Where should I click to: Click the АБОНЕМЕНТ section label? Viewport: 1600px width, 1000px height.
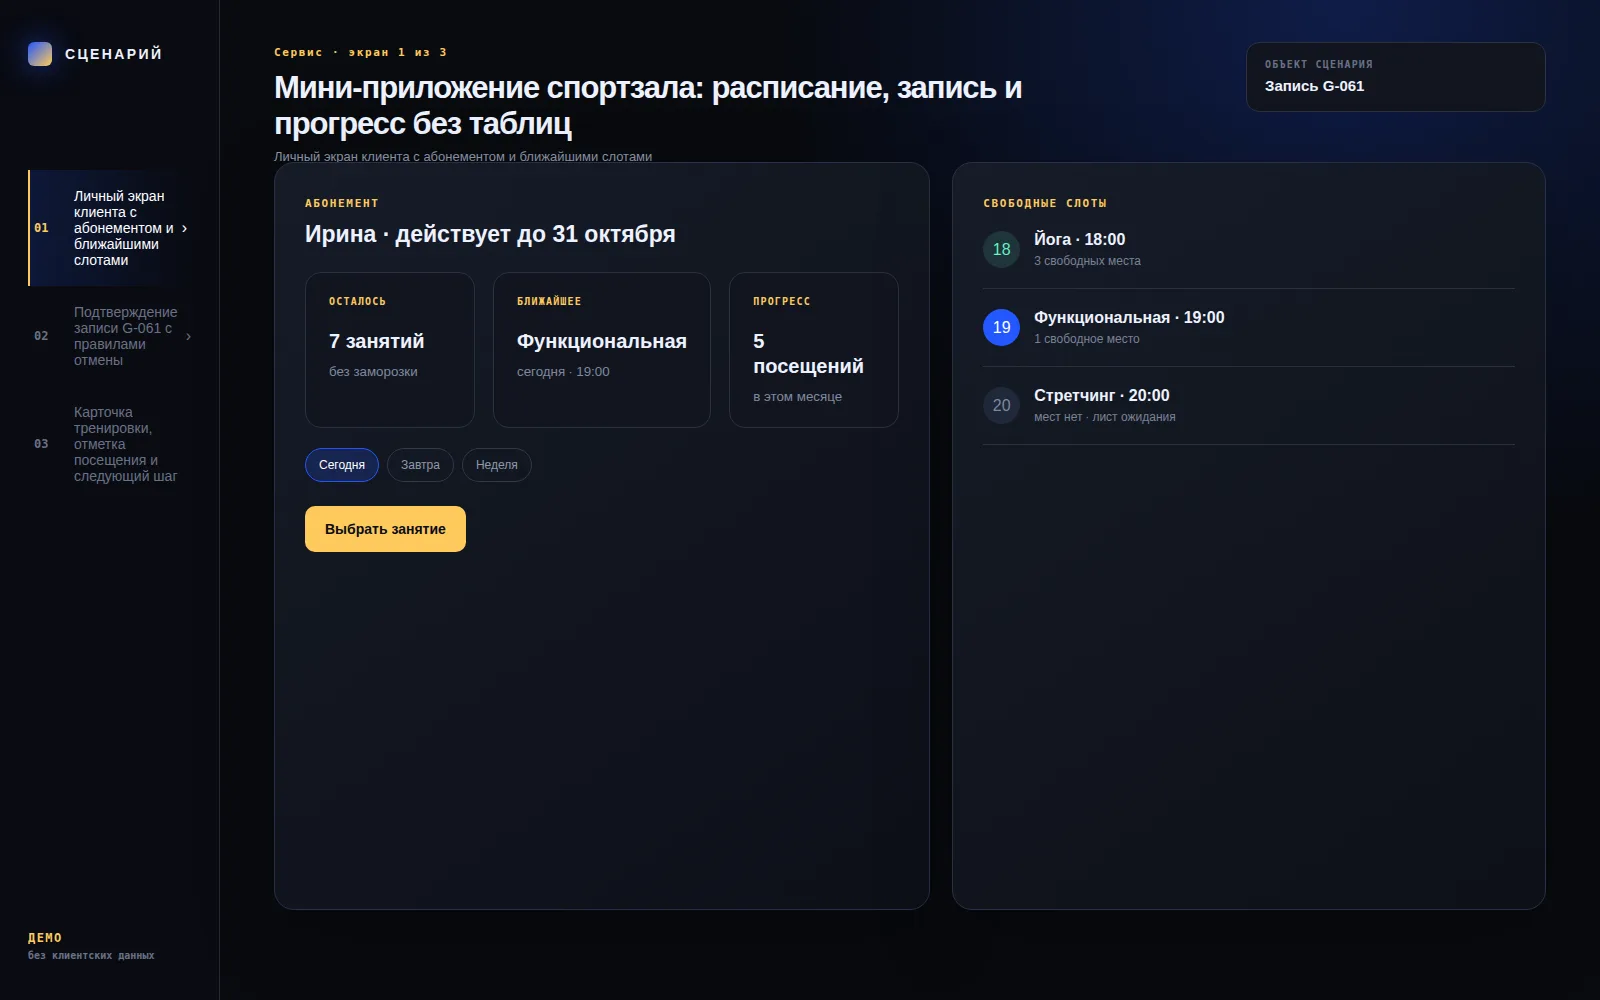click(x=342, y=203)
